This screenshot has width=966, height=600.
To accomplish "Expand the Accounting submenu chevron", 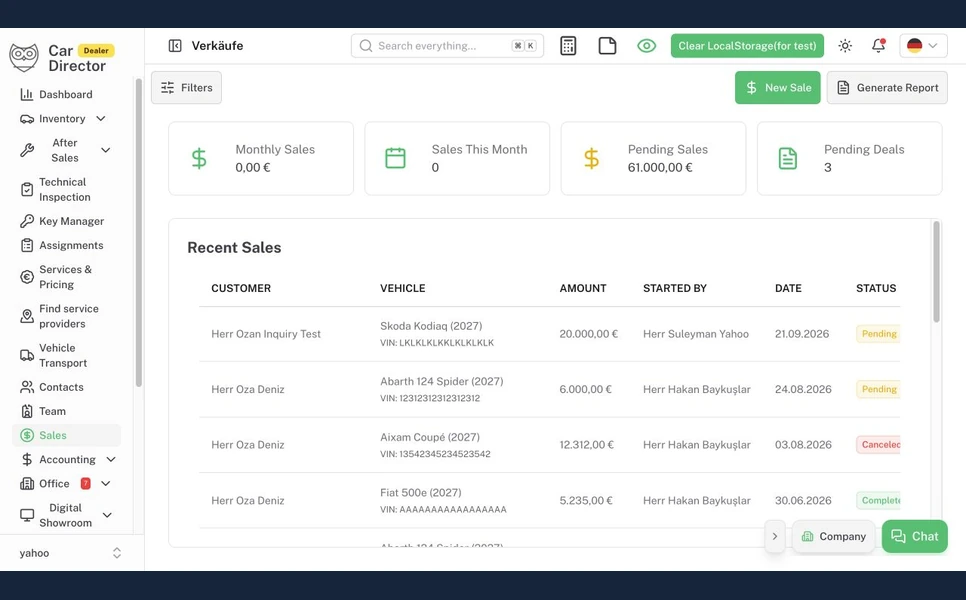I will [111, 459].
